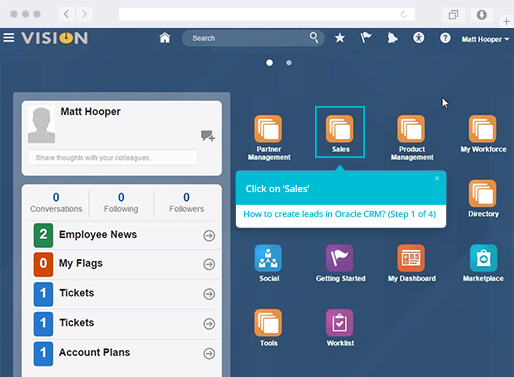514x377 pixels.
Task: Open the My Flags row
Action: coord(125,264)
